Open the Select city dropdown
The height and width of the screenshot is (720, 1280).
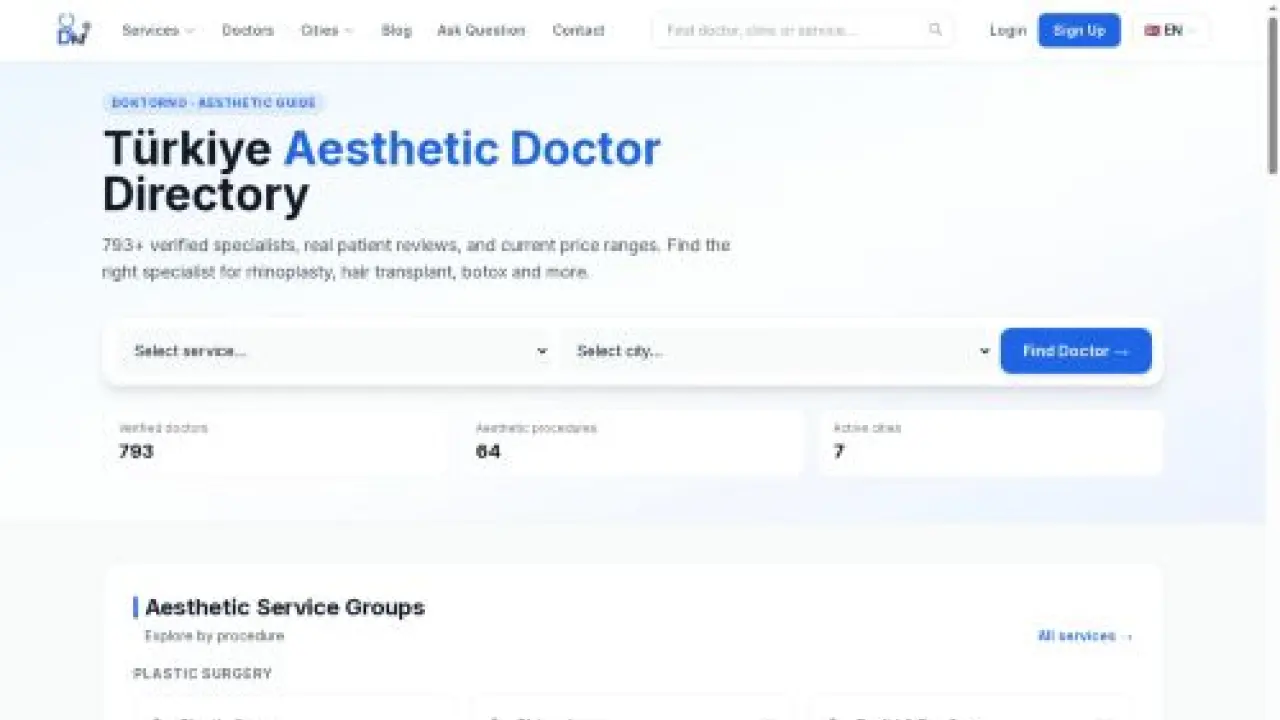click(x=779, y=351)
